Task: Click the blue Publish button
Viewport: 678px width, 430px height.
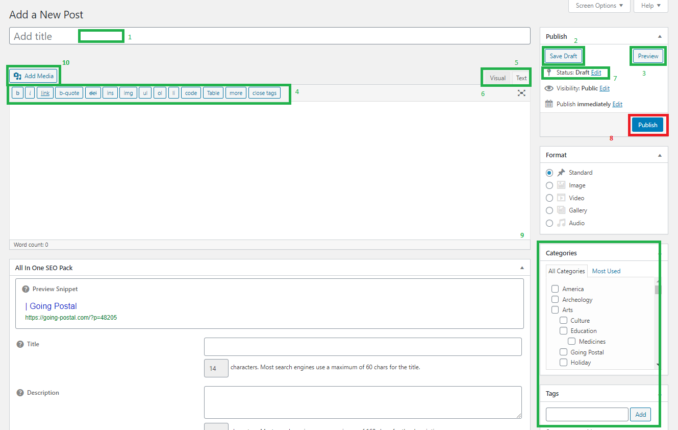Action: [x=647, y=125]
